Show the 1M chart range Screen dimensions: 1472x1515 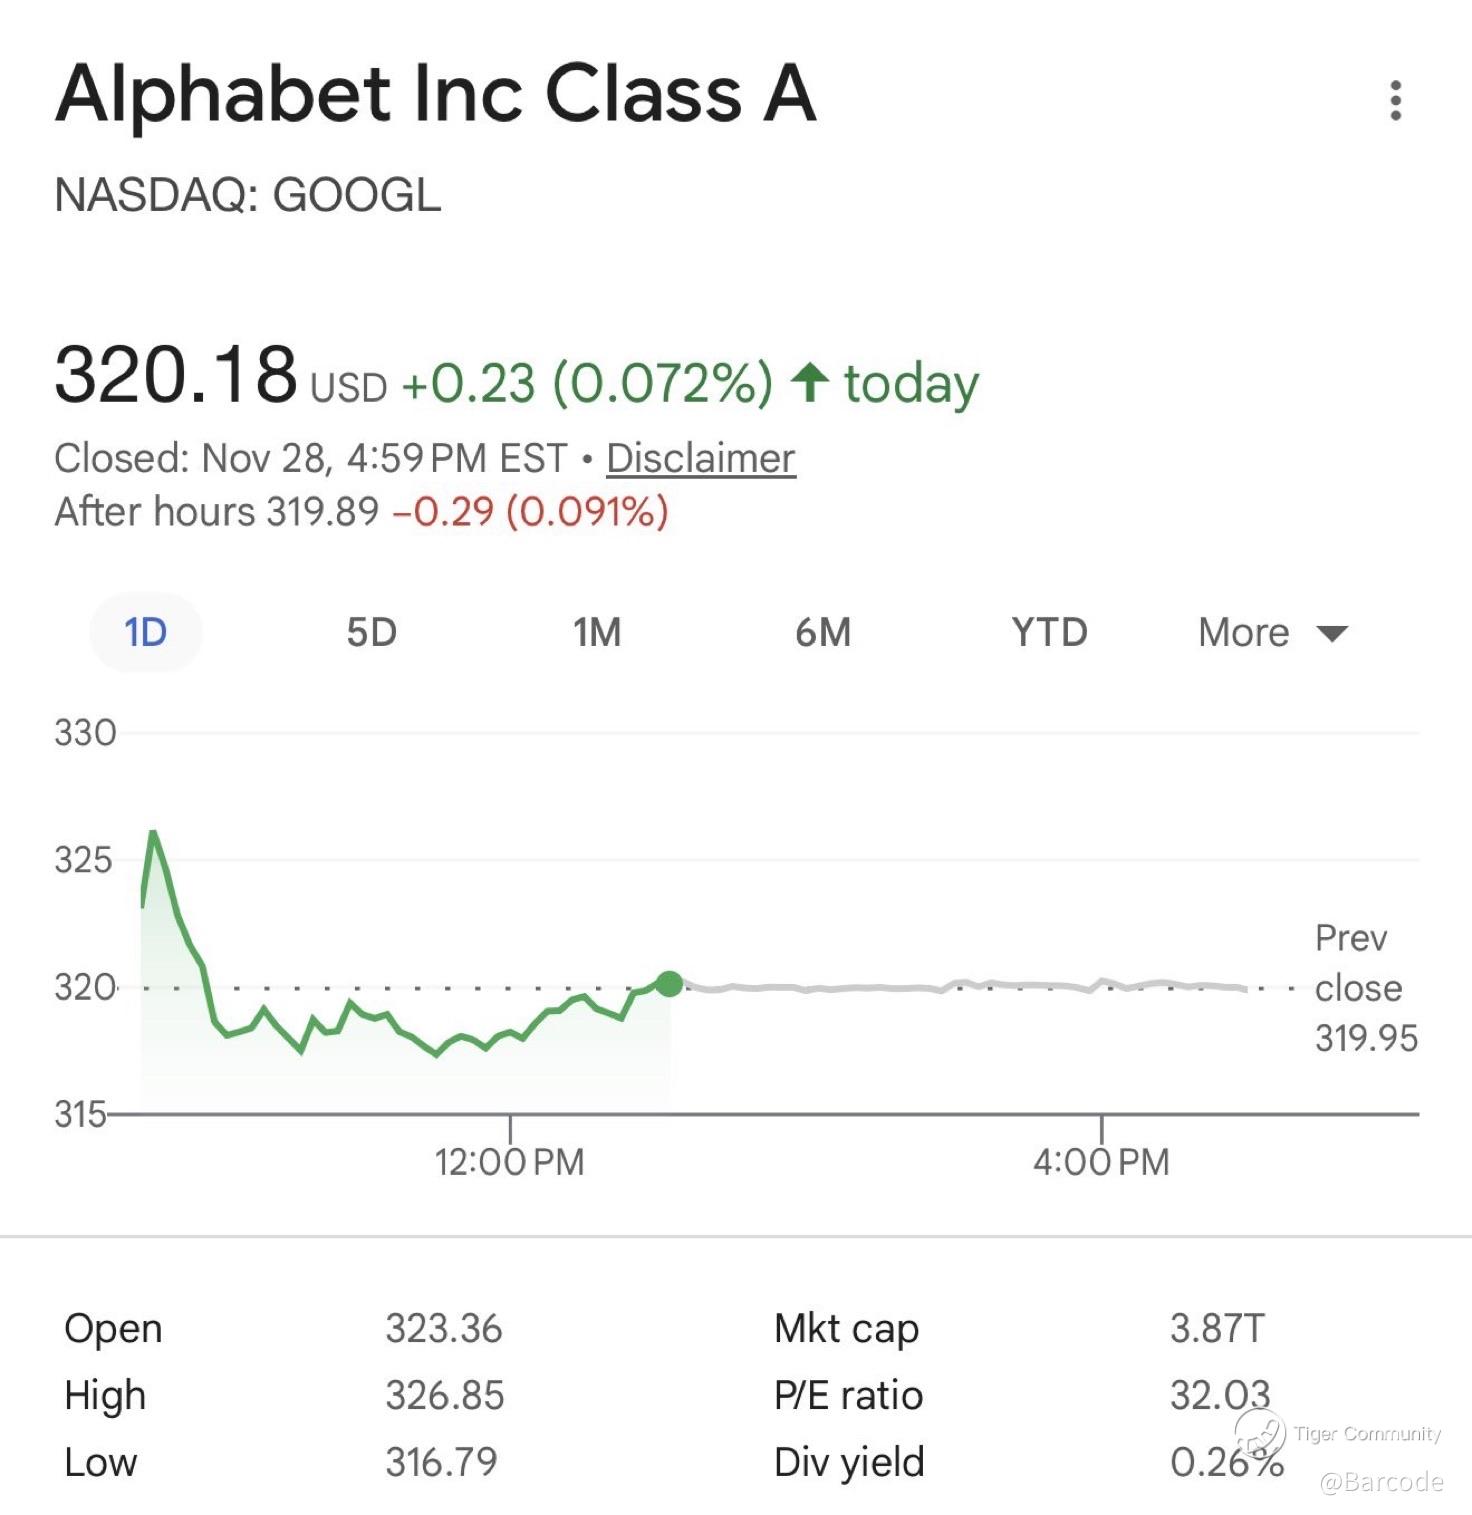[x=597, y=632]
